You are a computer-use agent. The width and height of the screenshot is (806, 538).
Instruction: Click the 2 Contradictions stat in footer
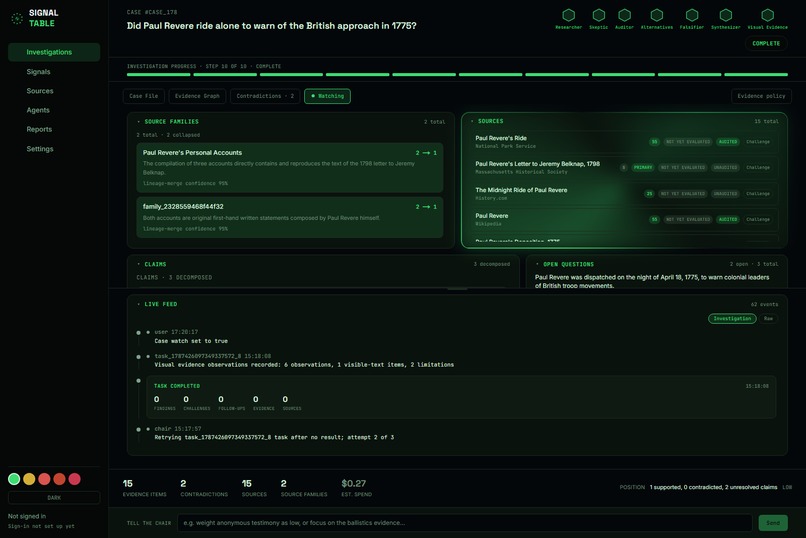pyautogui.click(x=204, y=488)
